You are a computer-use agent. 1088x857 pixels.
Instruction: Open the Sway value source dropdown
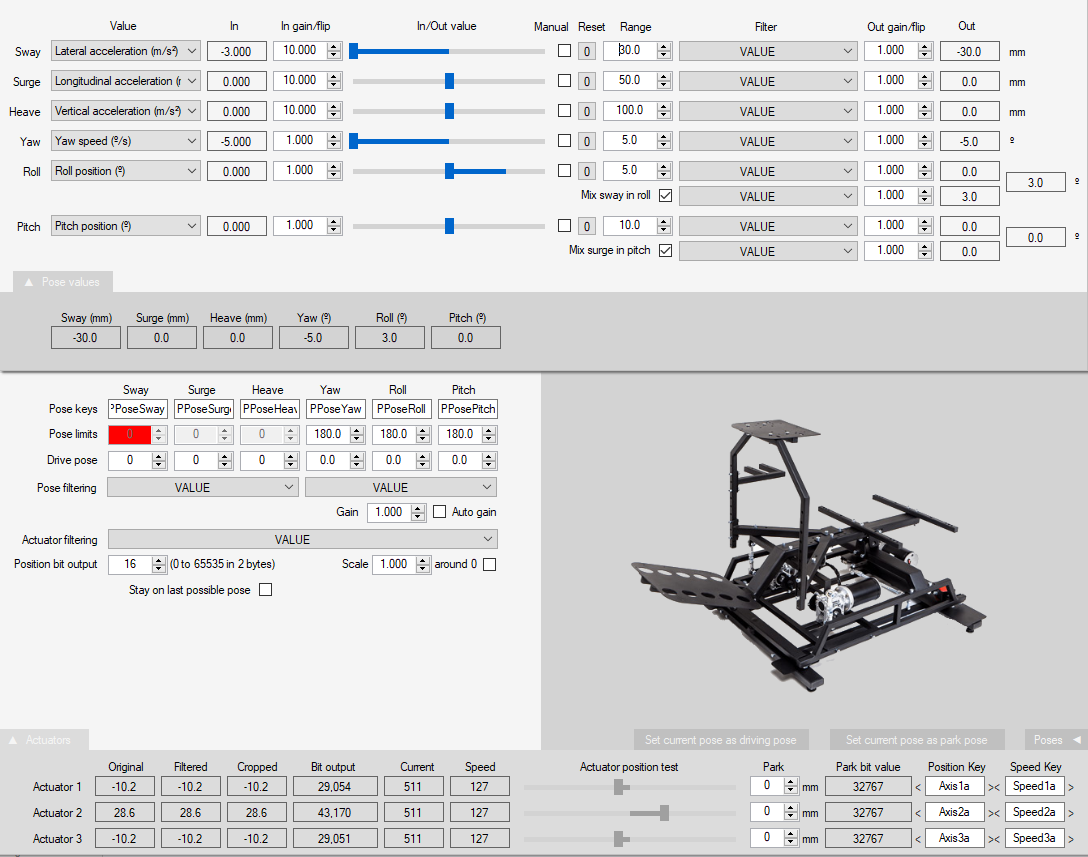pos(126,51)
